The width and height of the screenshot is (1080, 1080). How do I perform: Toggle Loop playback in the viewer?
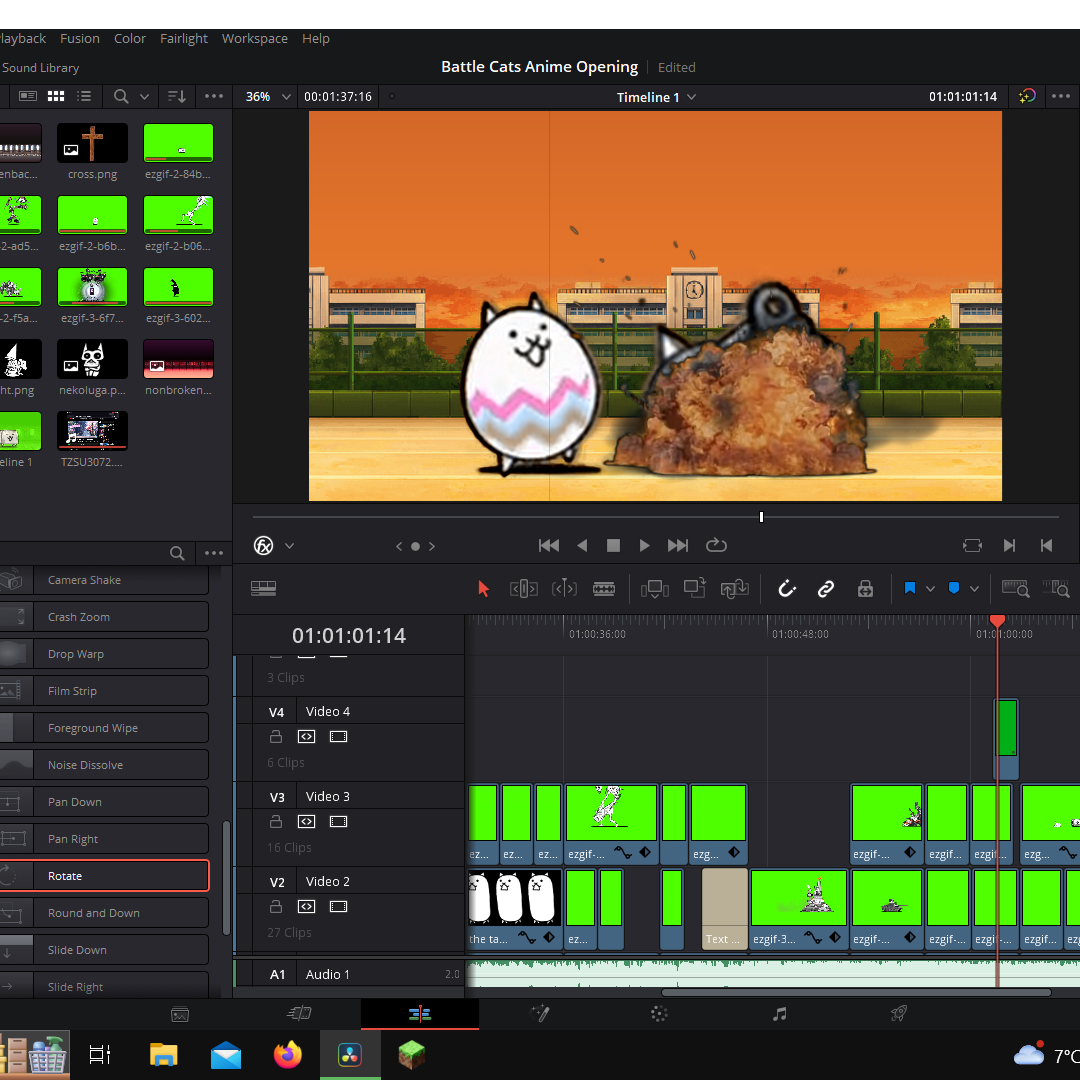716,546
